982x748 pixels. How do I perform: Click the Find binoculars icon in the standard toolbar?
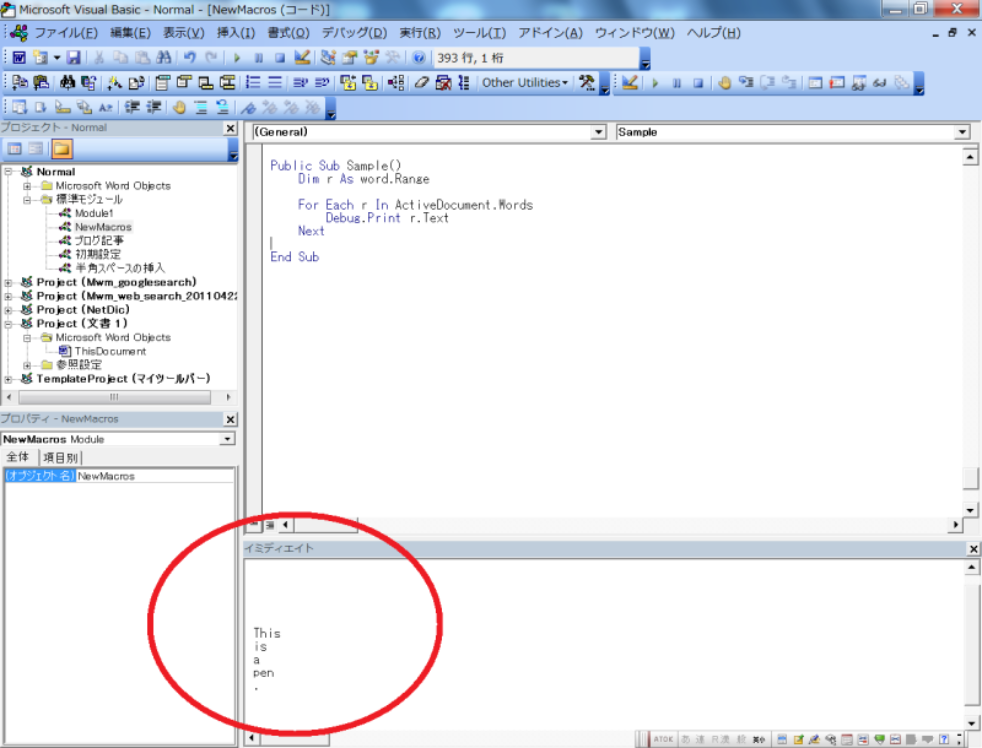[x=163, y=58]
